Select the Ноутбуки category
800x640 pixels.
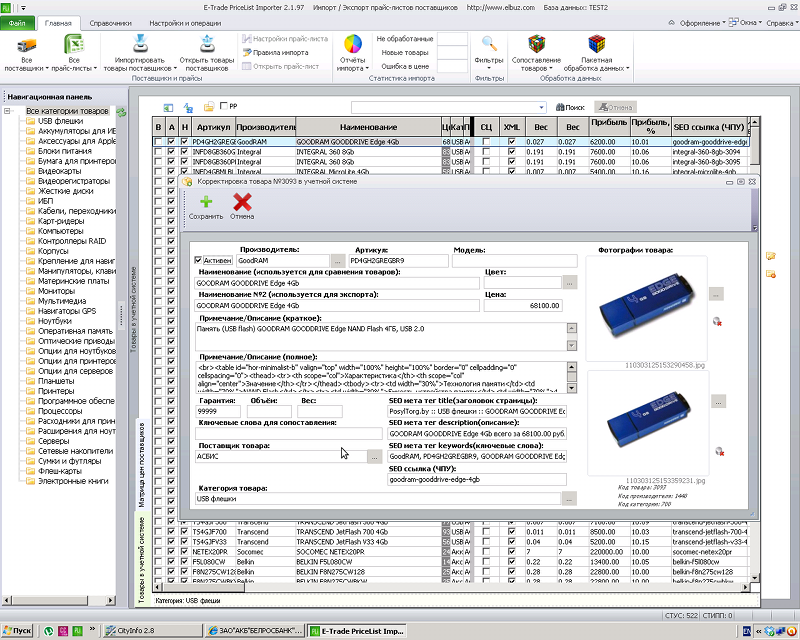(55, 321)
